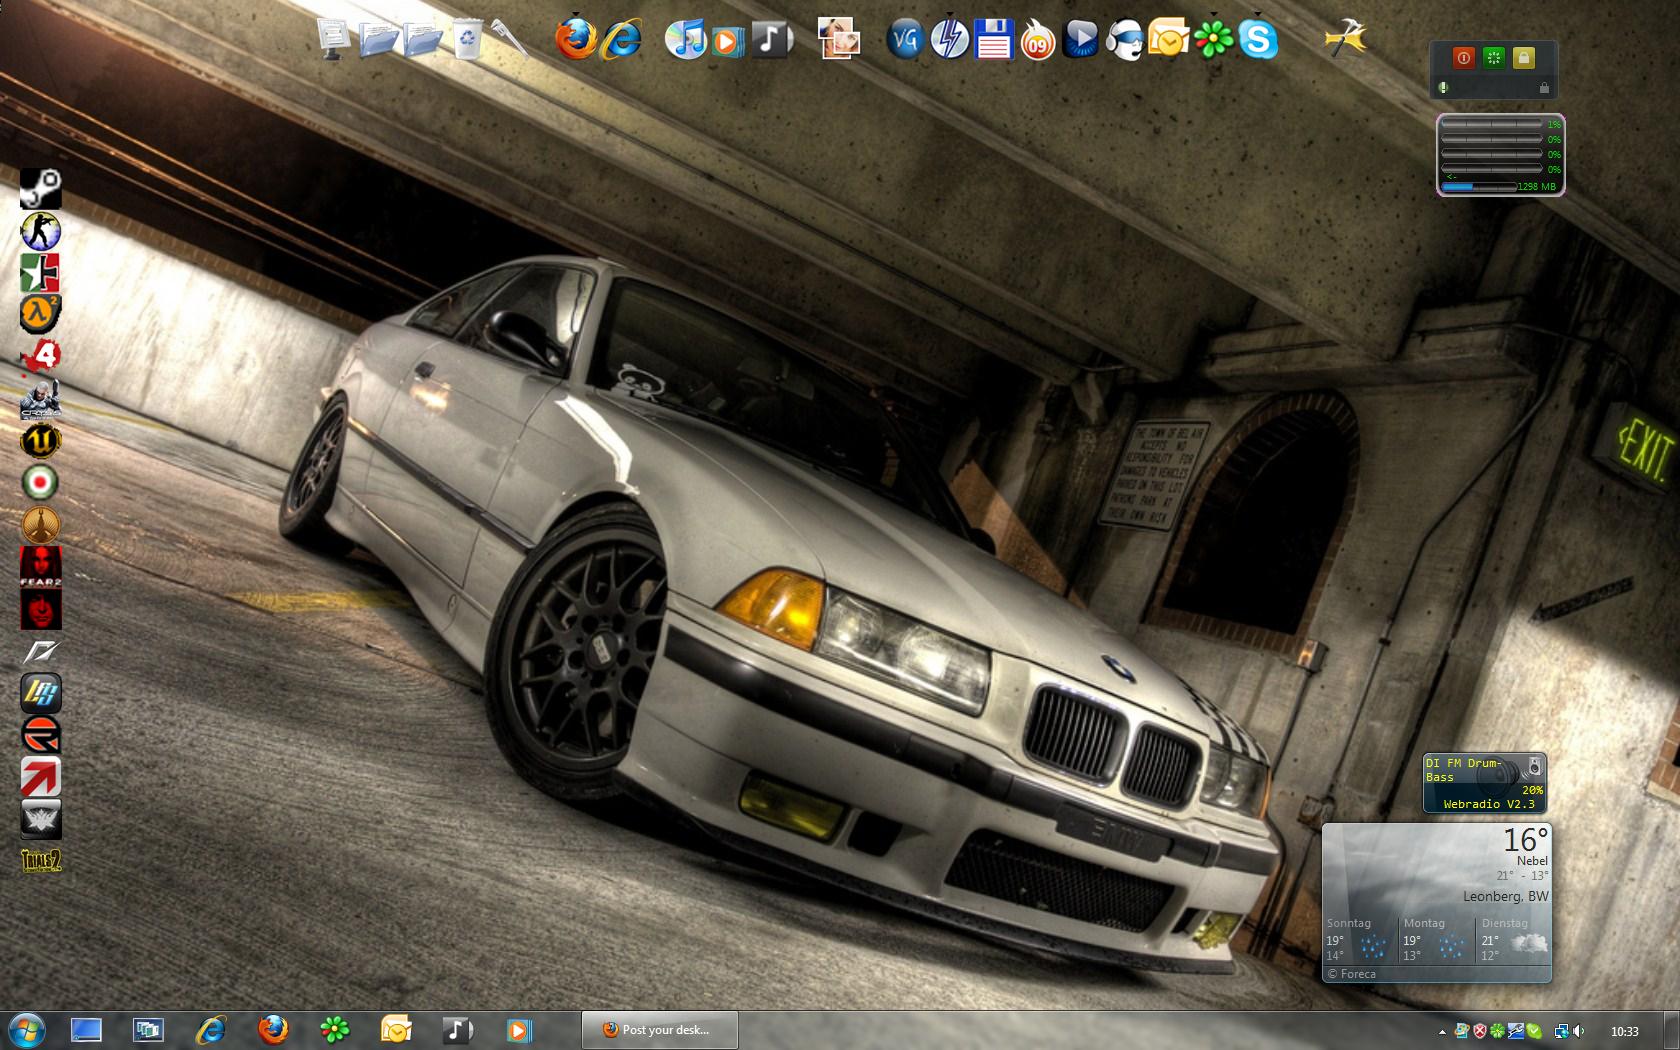This screenshot has height=1050, width=1680.
Task: Click the speaker icon in Webradio gadget
Action: (x=1534, y=768)
